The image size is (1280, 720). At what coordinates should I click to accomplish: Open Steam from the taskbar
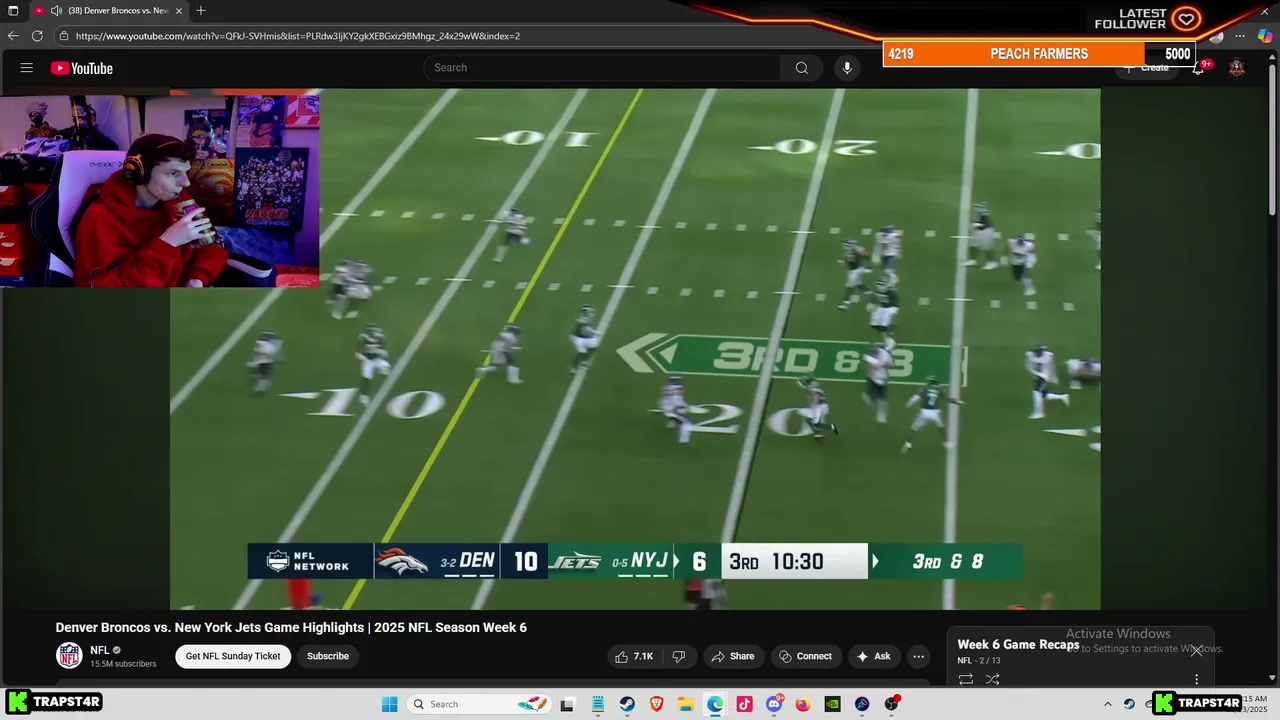pyautogui.click(x=627, y=704)
